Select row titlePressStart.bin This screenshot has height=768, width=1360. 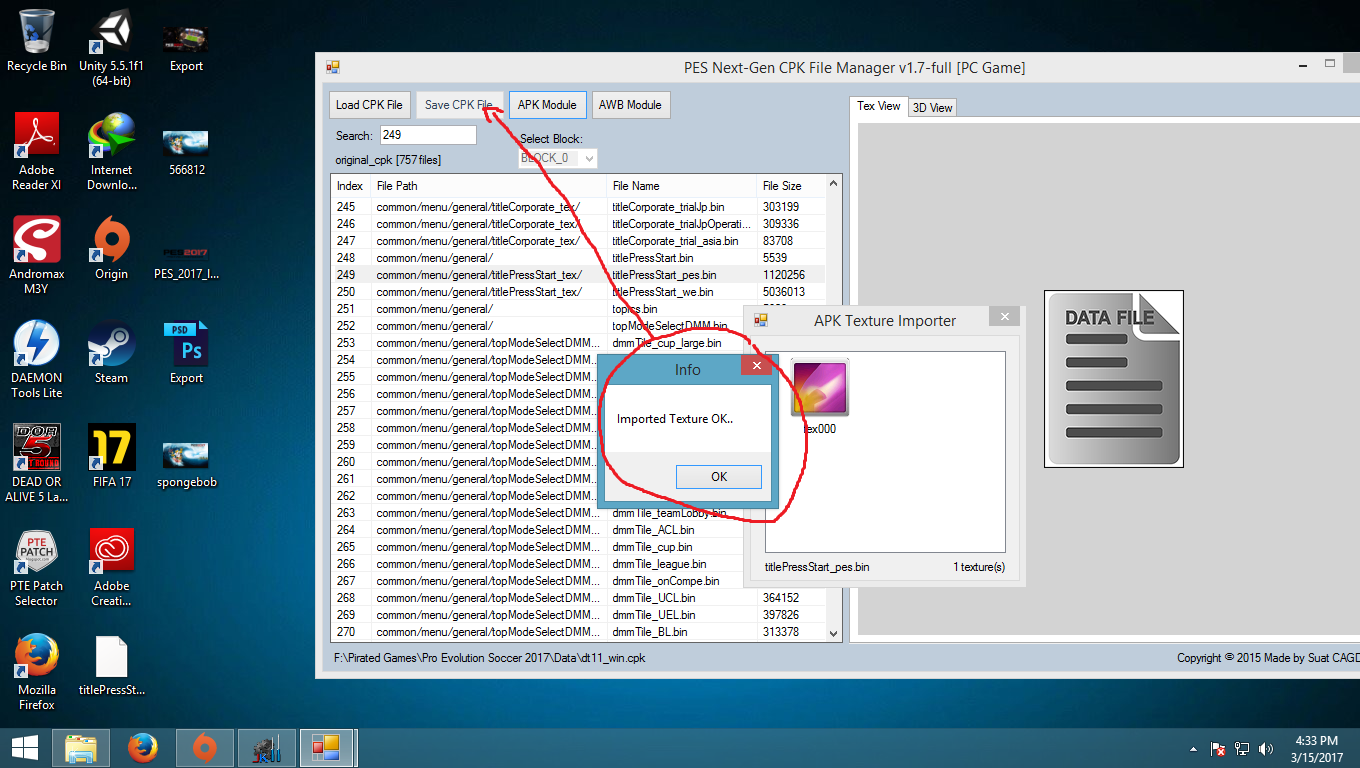pyautogui.click(x=579, y=258)
